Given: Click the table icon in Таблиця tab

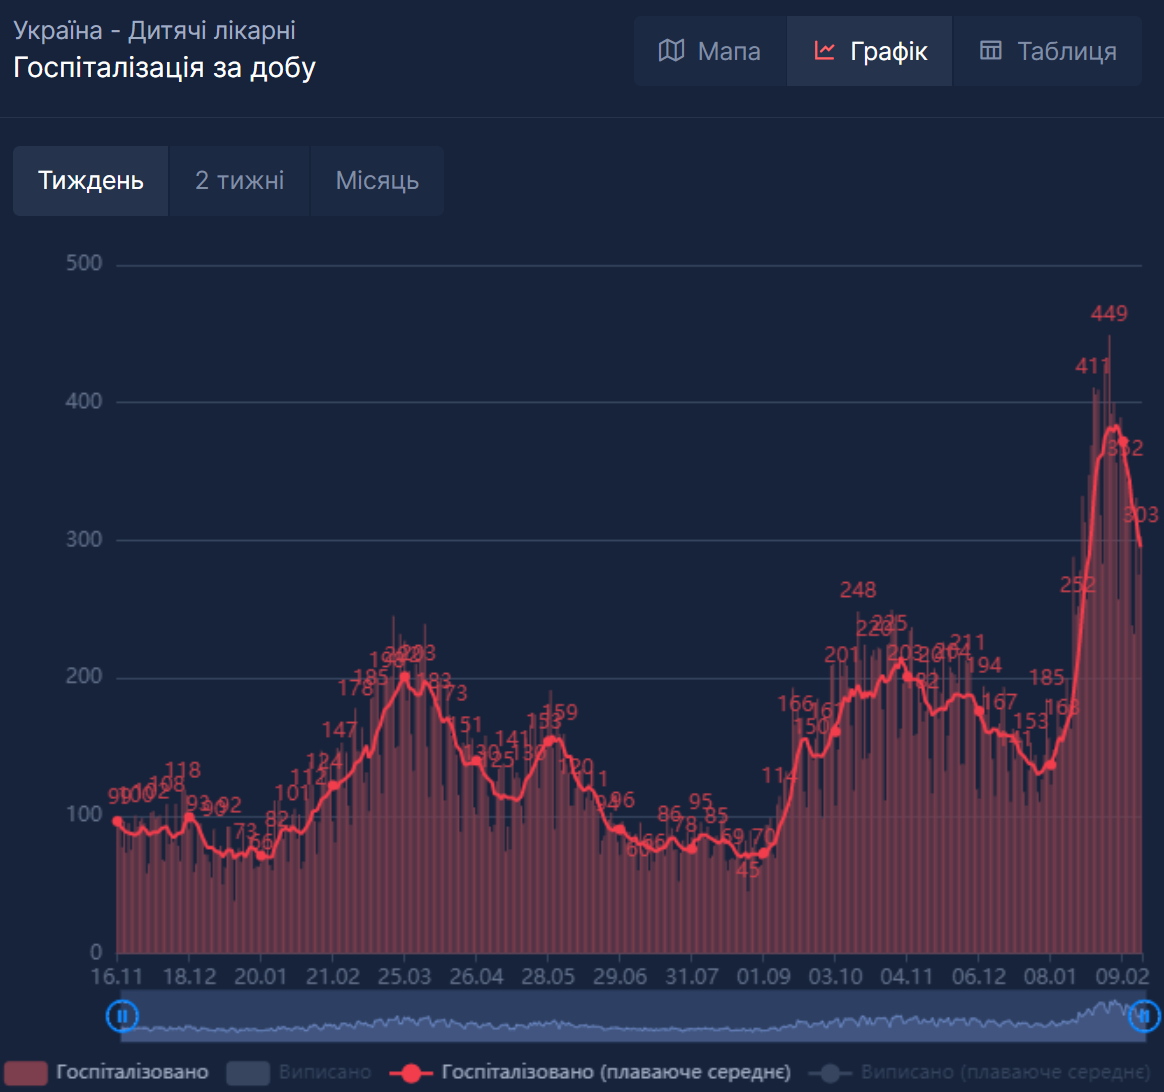Looking at the screenshot, I should click(990, 51).
